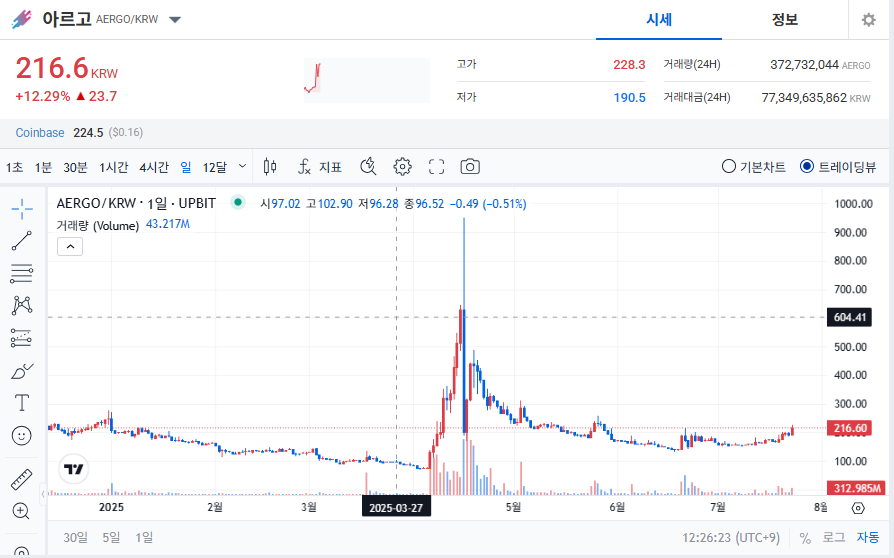Set chart range to 1일
The width and height of the screenshot is (894, 558).
coord(144,537)
